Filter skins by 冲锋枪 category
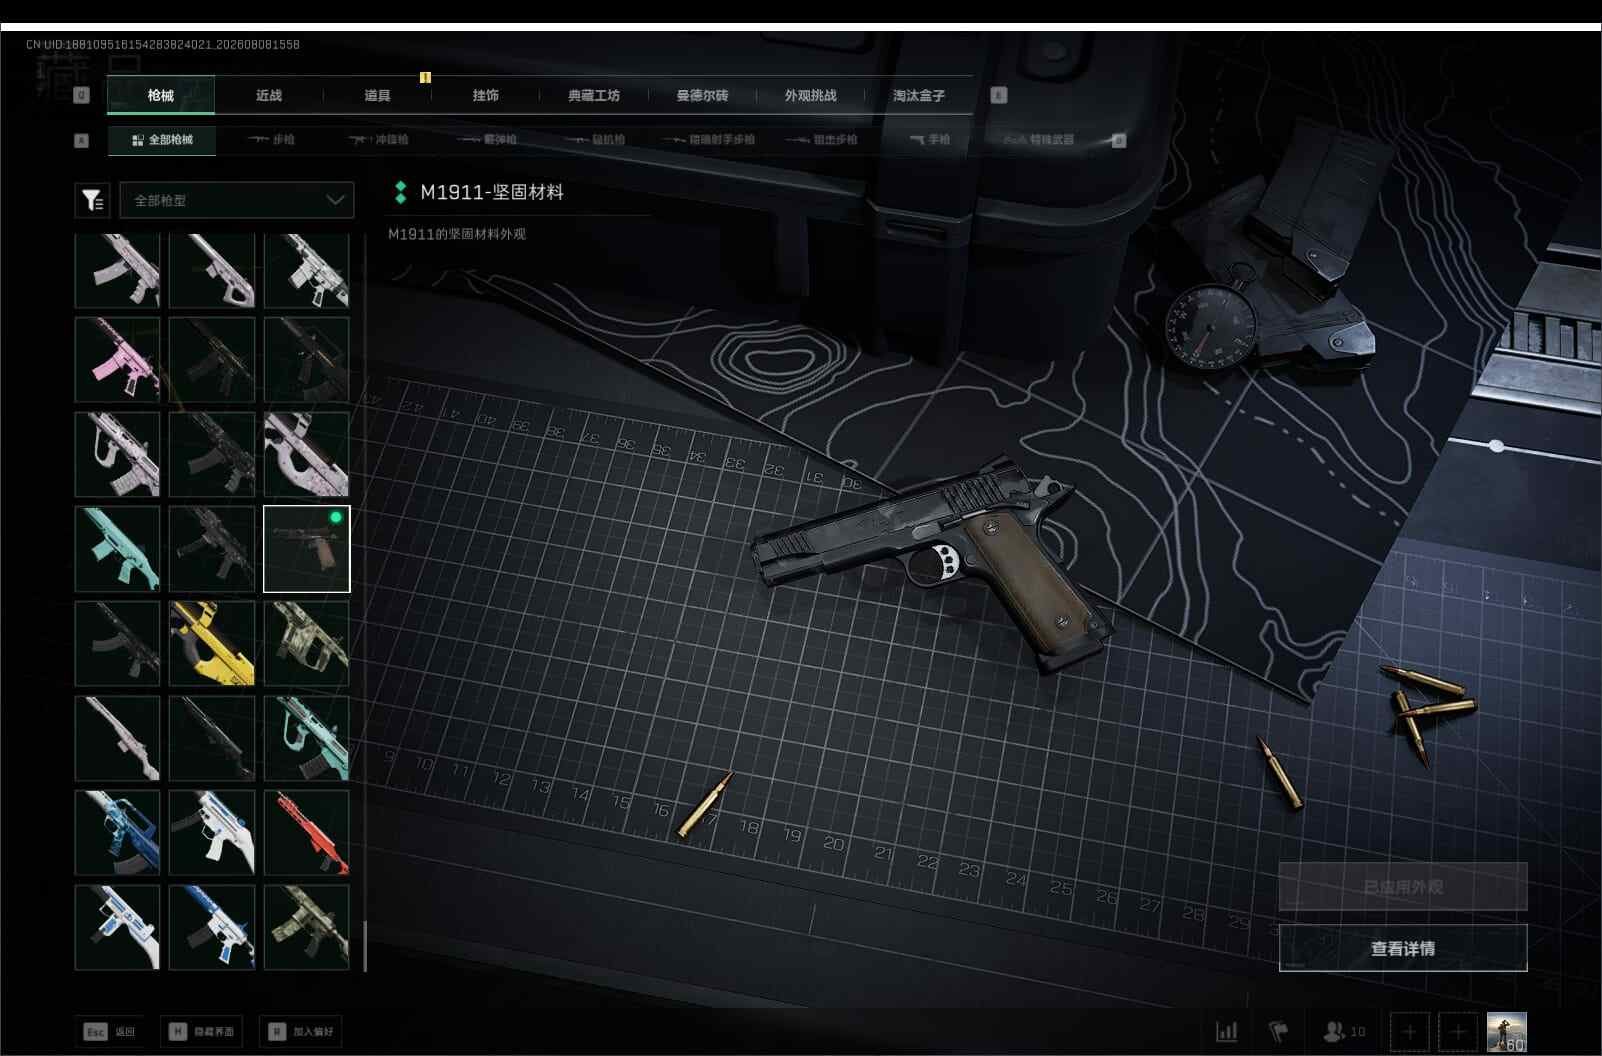The width and height of the screenshot is (1602, 1056). click(379, 140)
